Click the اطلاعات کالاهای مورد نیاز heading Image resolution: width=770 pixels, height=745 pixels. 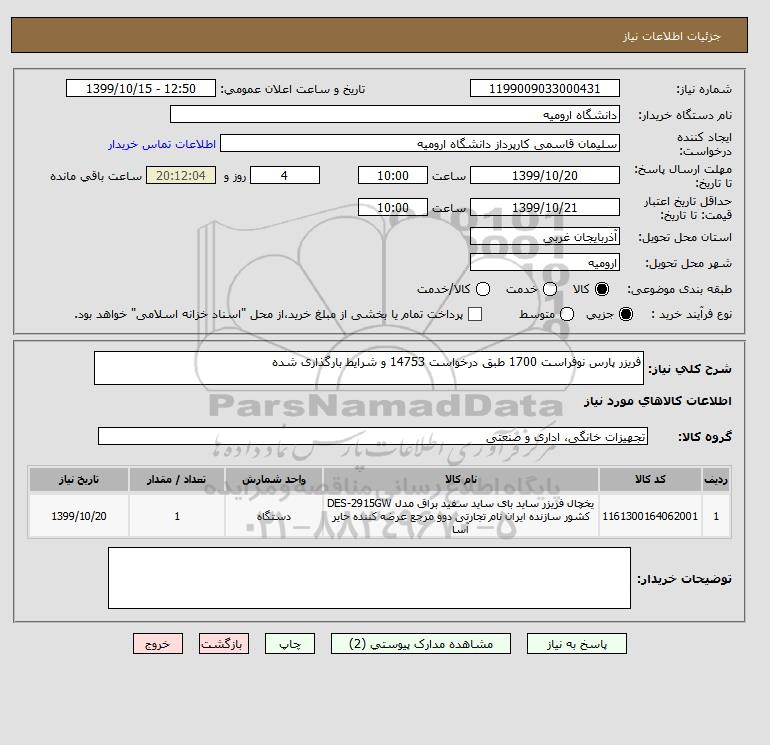click(658, 401)
